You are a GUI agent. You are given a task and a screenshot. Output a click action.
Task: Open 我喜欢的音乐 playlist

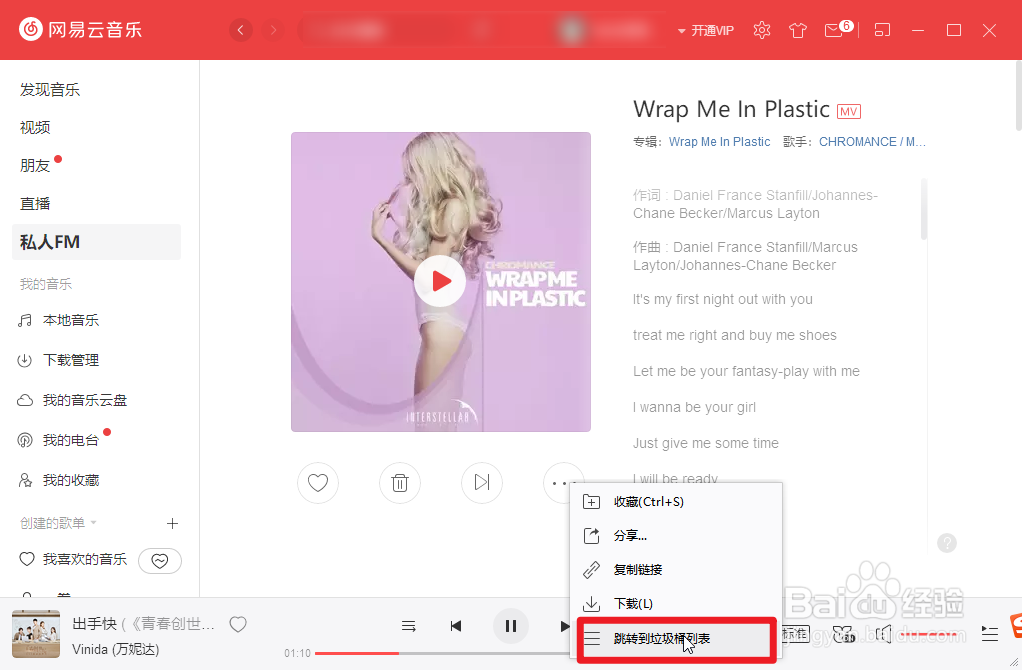(85, 559)
